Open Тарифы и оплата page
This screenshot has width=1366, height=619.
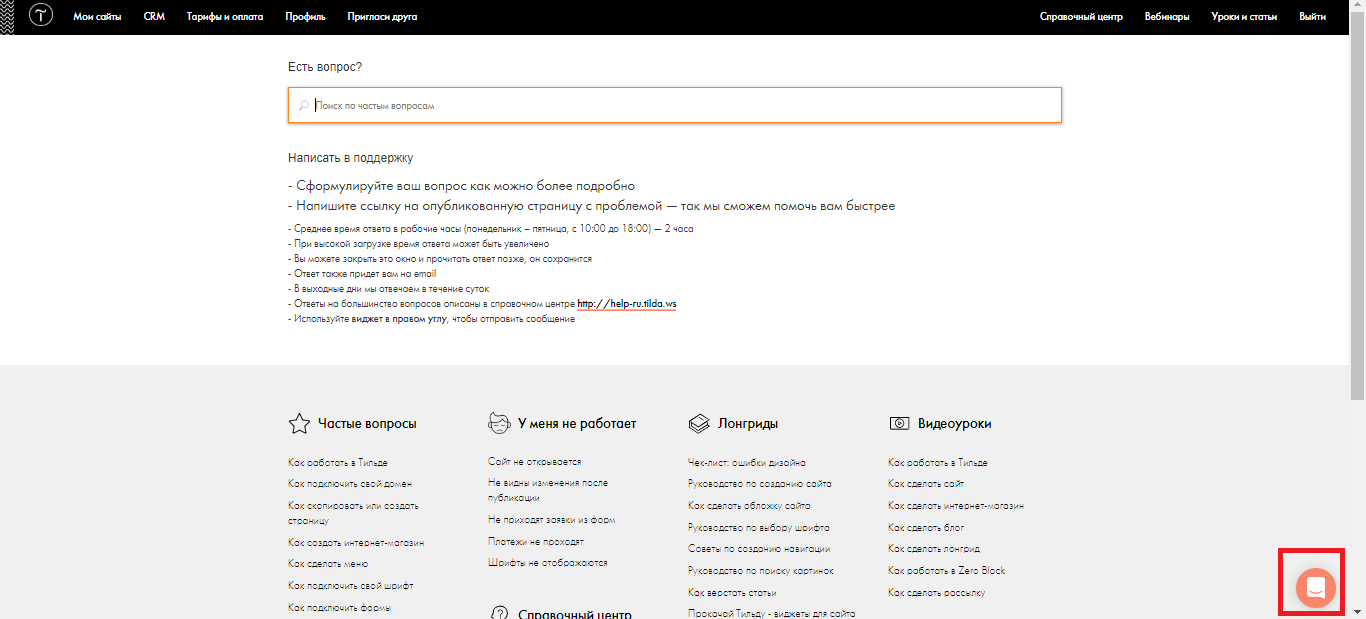coord(224,17)
